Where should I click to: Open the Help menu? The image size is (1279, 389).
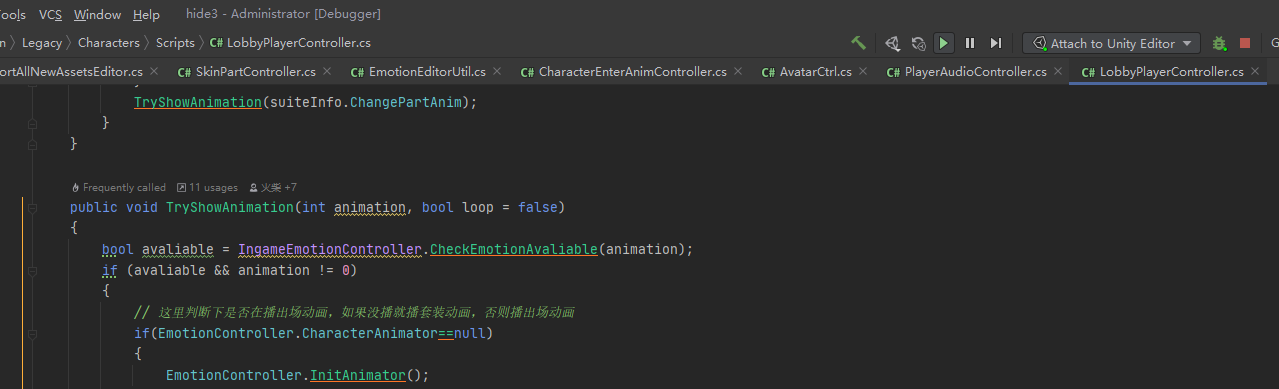(146, 14)
